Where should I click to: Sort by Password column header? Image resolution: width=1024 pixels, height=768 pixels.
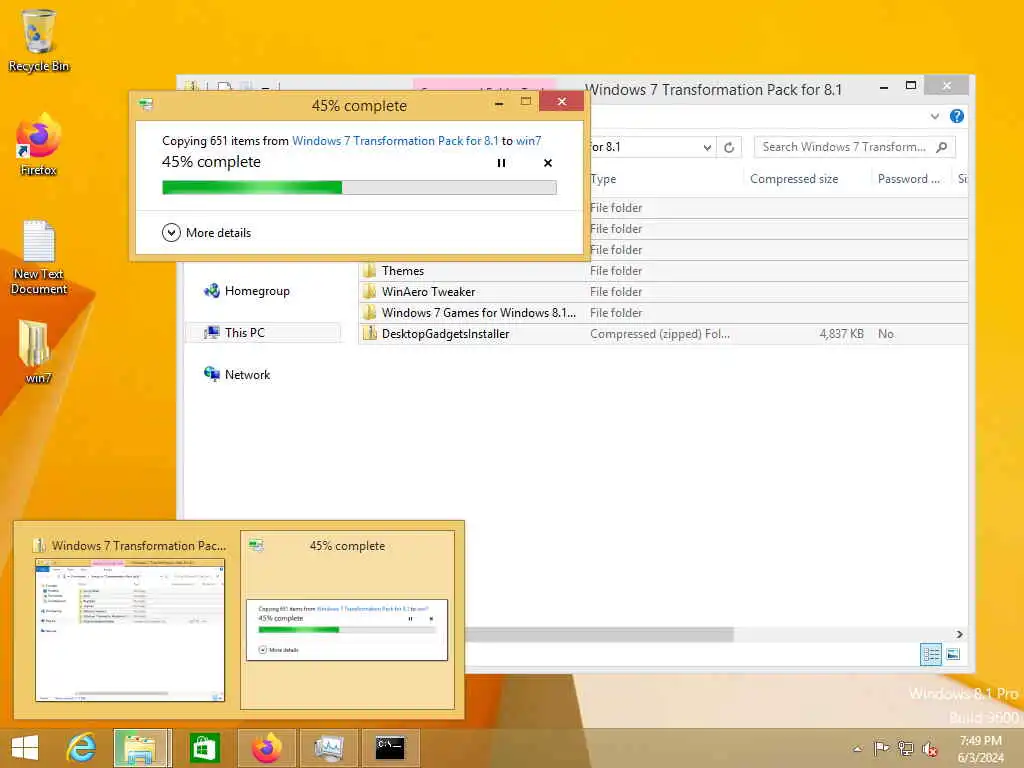point(908,179)
